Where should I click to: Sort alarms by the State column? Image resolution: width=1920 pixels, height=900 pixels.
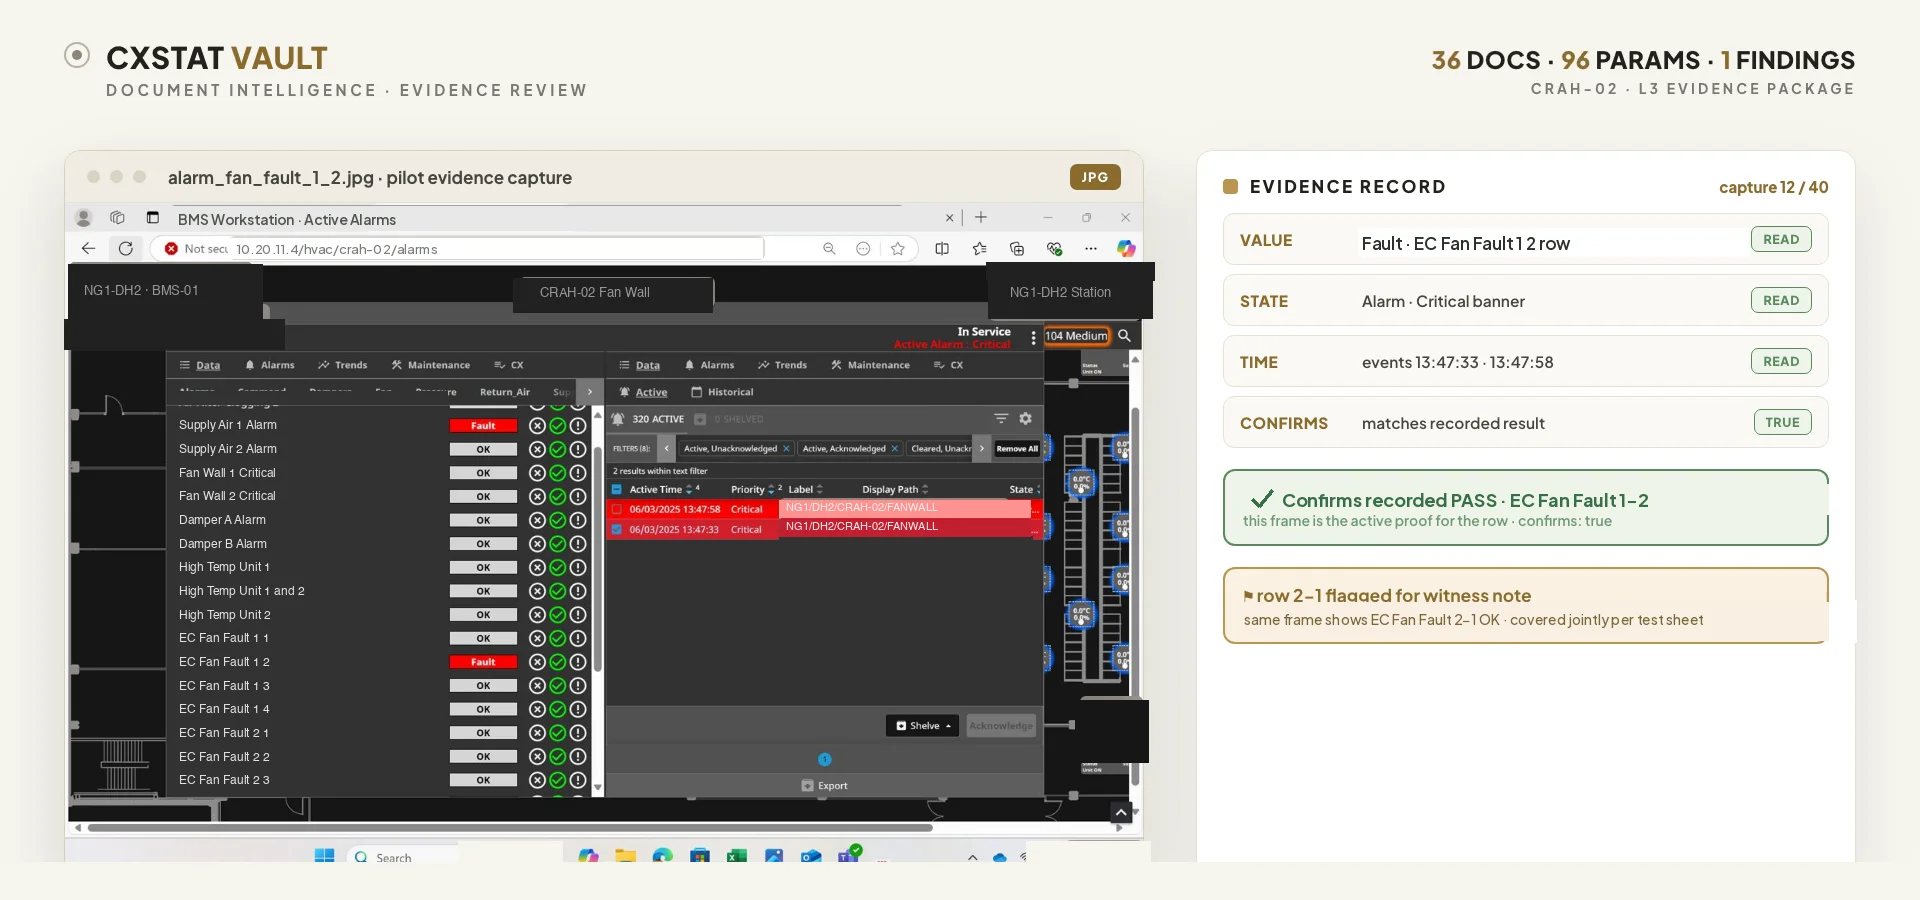coord(1024,489)
